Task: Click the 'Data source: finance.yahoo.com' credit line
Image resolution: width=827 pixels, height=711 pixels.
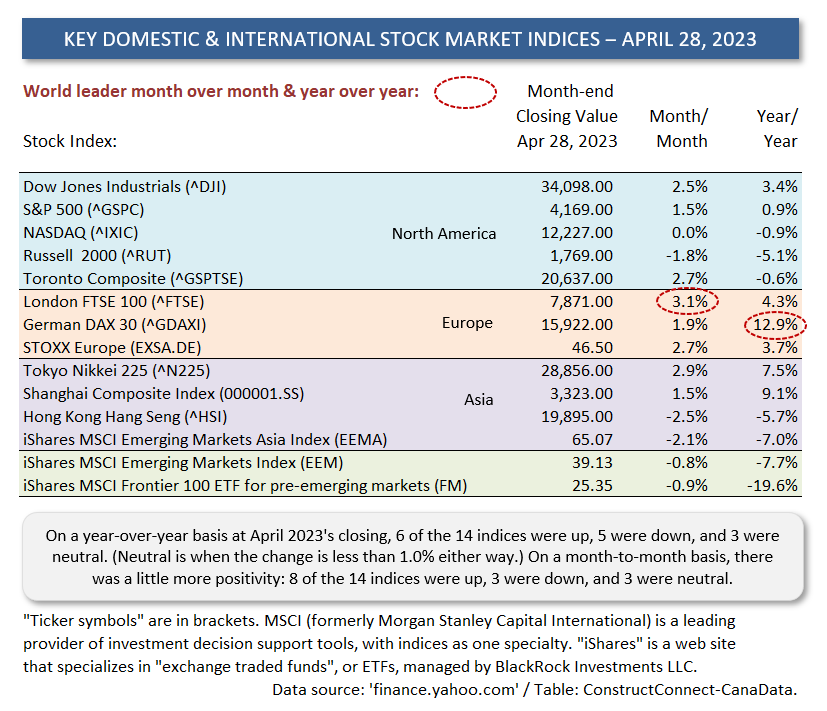Action: click(x=534, y=690)
